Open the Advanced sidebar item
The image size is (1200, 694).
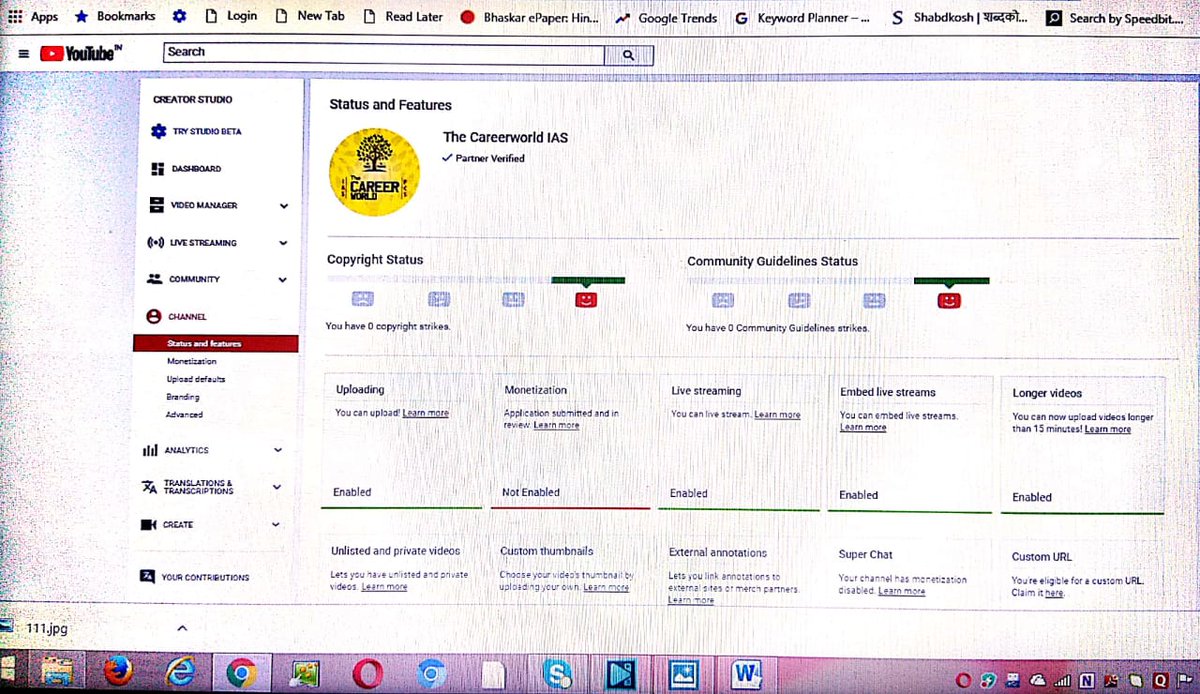(x=184, y=414)
